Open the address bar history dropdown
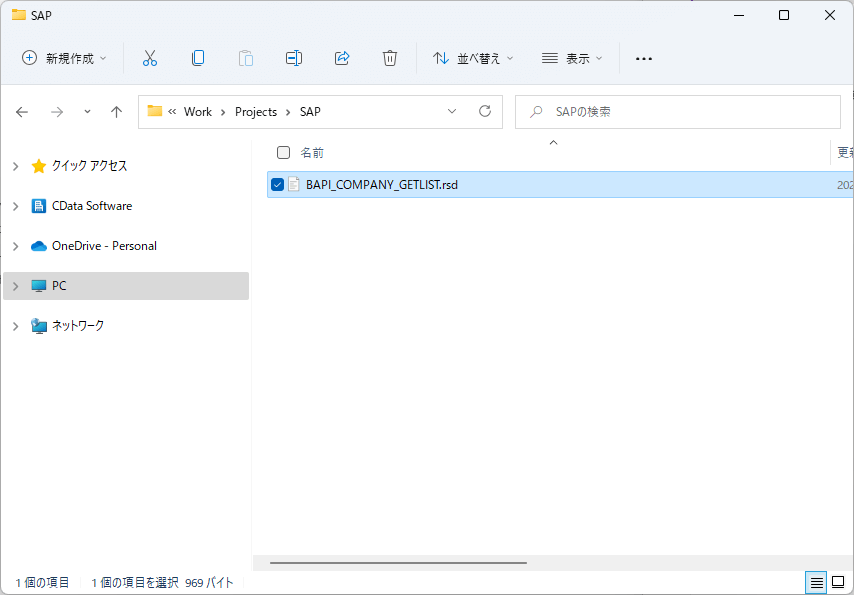Screen dimensions: 854x595 tap(452, 112)
